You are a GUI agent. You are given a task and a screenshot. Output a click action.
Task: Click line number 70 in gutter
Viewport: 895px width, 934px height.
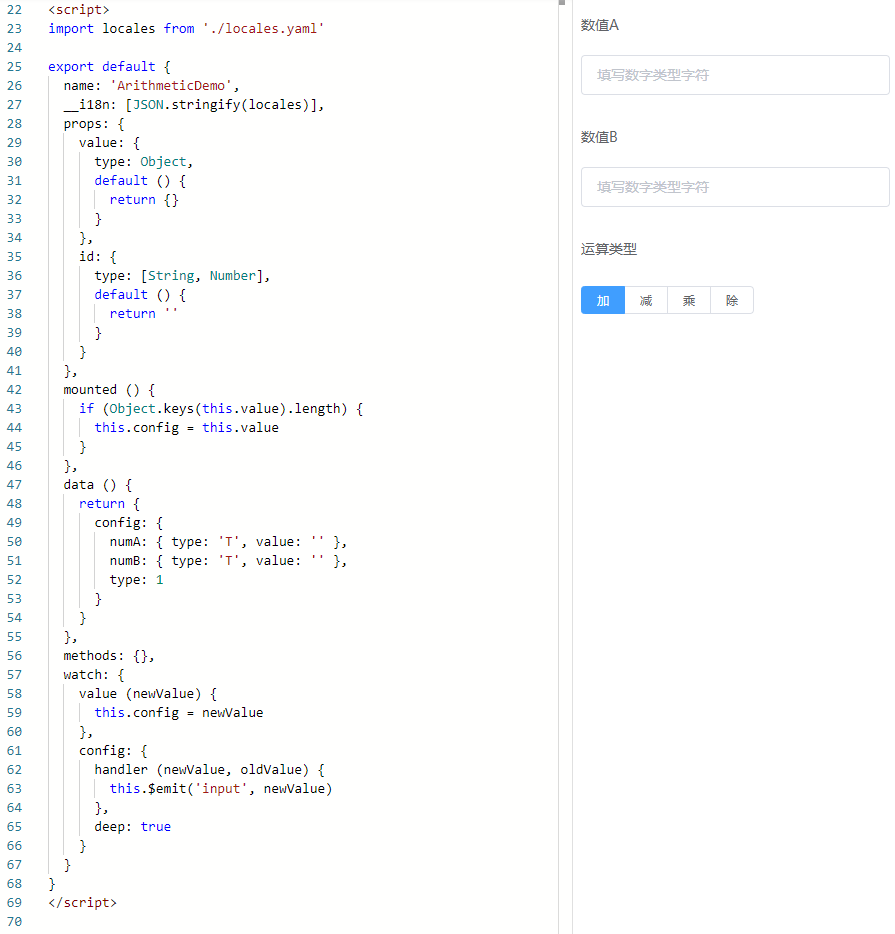(14, 922)
